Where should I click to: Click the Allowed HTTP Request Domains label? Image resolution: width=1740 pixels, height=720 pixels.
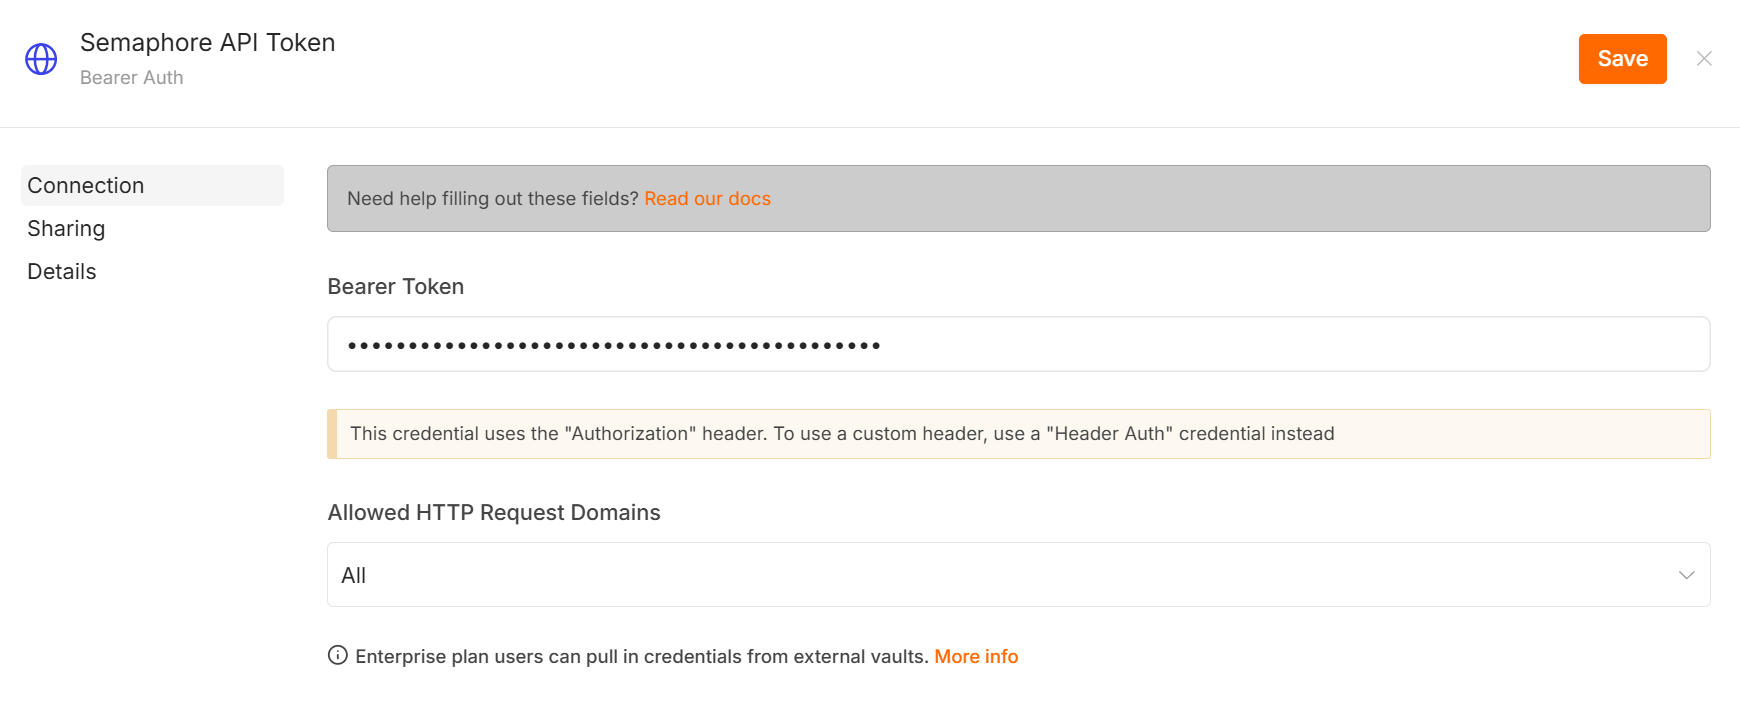494,512
